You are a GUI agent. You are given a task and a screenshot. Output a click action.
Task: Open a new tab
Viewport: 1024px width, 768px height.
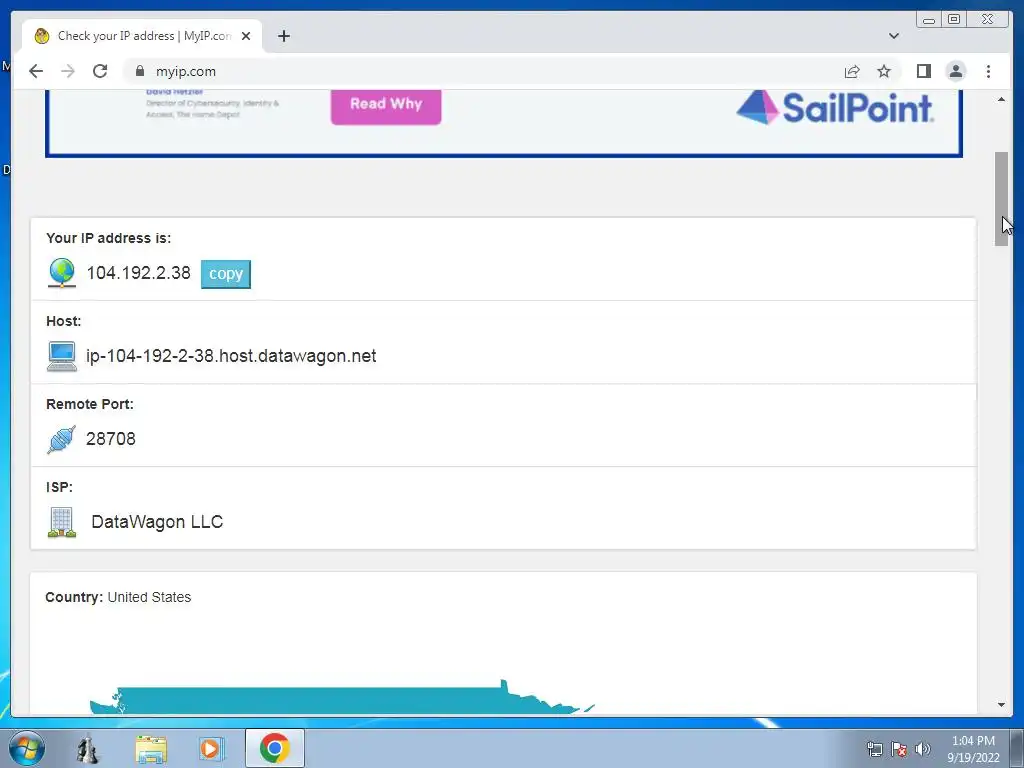[x=283, y=36]
